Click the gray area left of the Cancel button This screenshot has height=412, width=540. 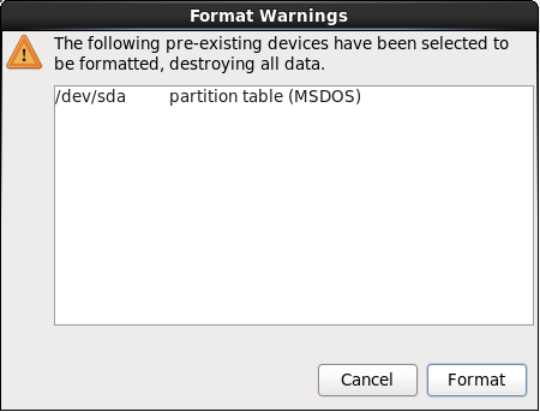(183, 380)
